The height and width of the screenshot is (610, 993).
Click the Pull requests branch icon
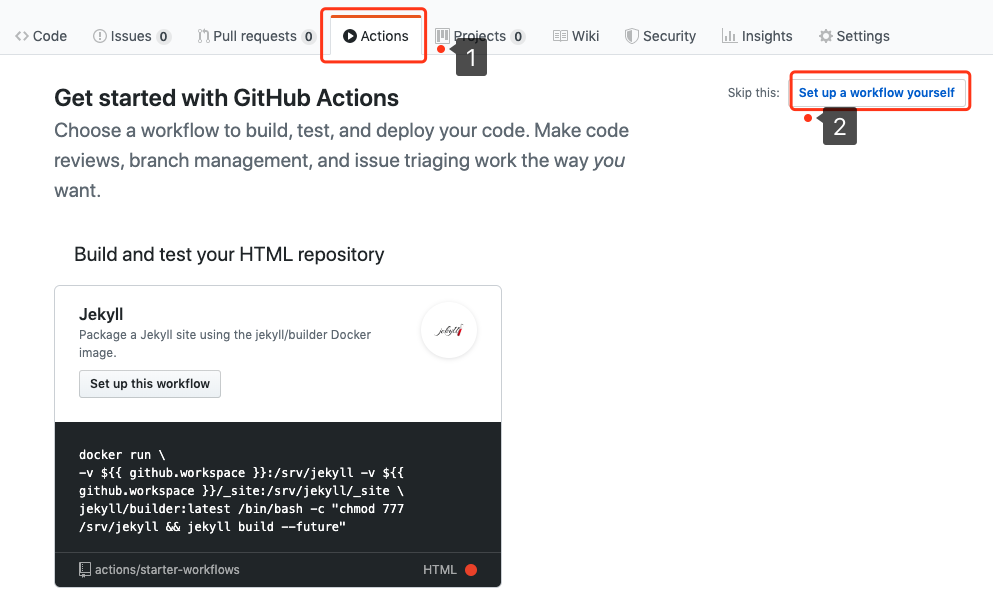click(203, 36)
